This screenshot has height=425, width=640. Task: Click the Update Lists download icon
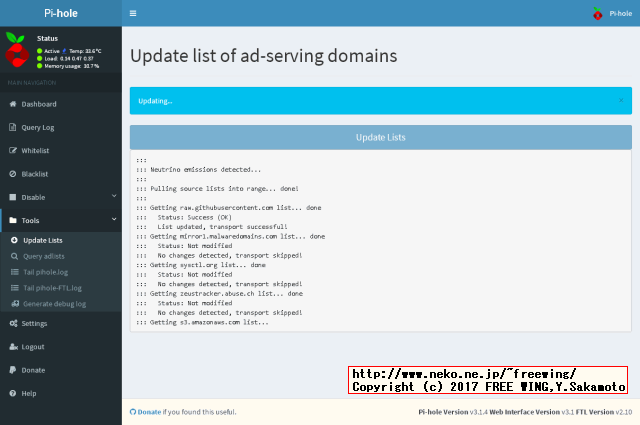[14, 240]
